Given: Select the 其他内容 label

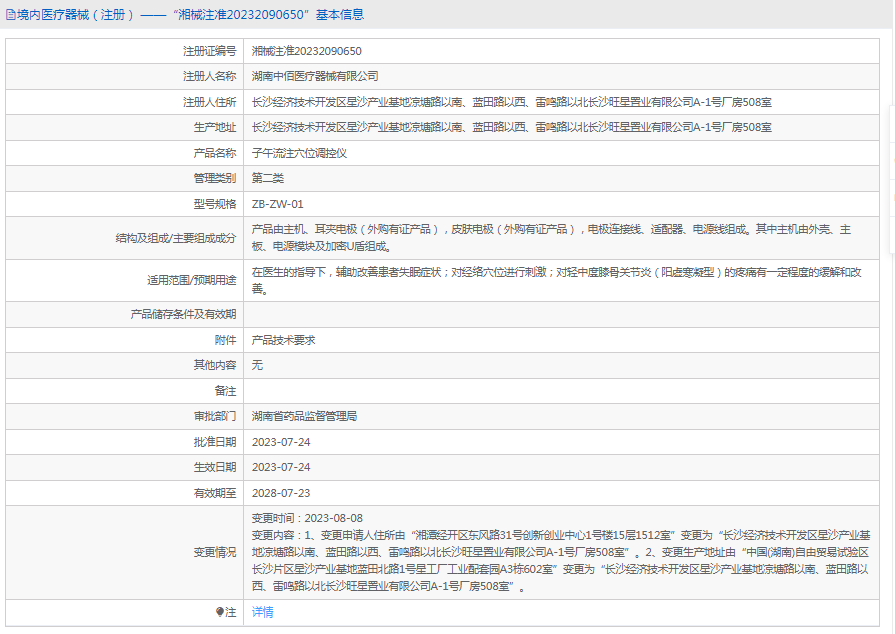Looking at the screenshot, I should click(x=215, y=365).
